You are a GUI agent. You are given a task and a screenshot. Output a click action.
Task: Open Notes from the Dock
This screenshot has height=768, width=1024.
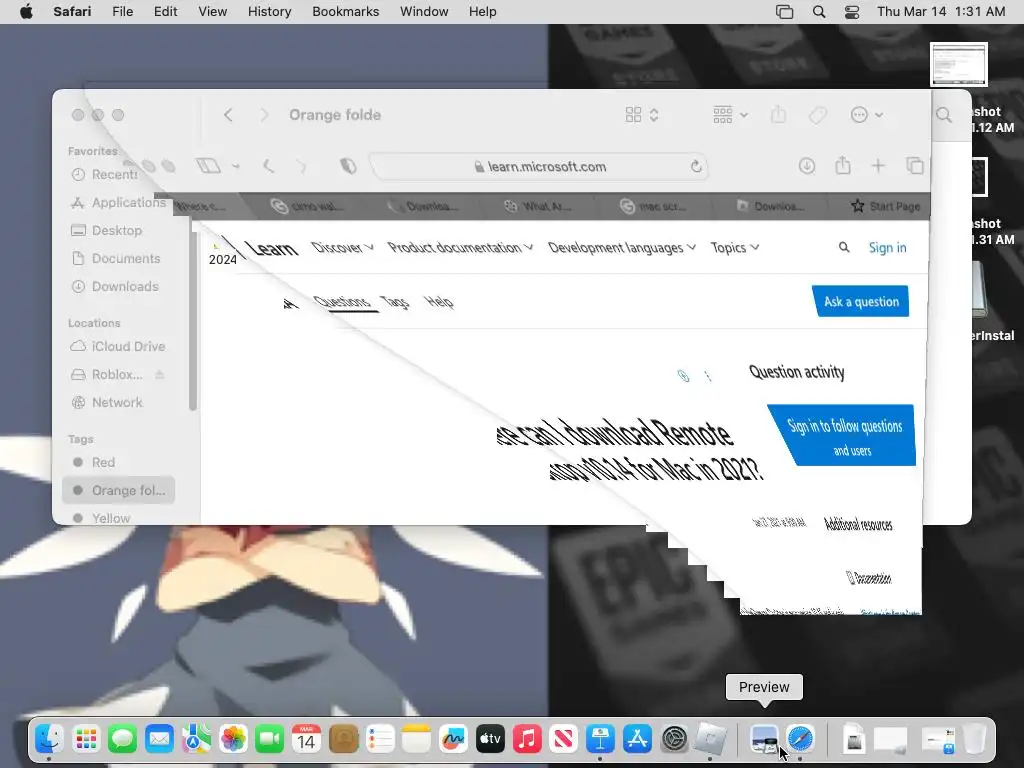(x=416, y=739)
